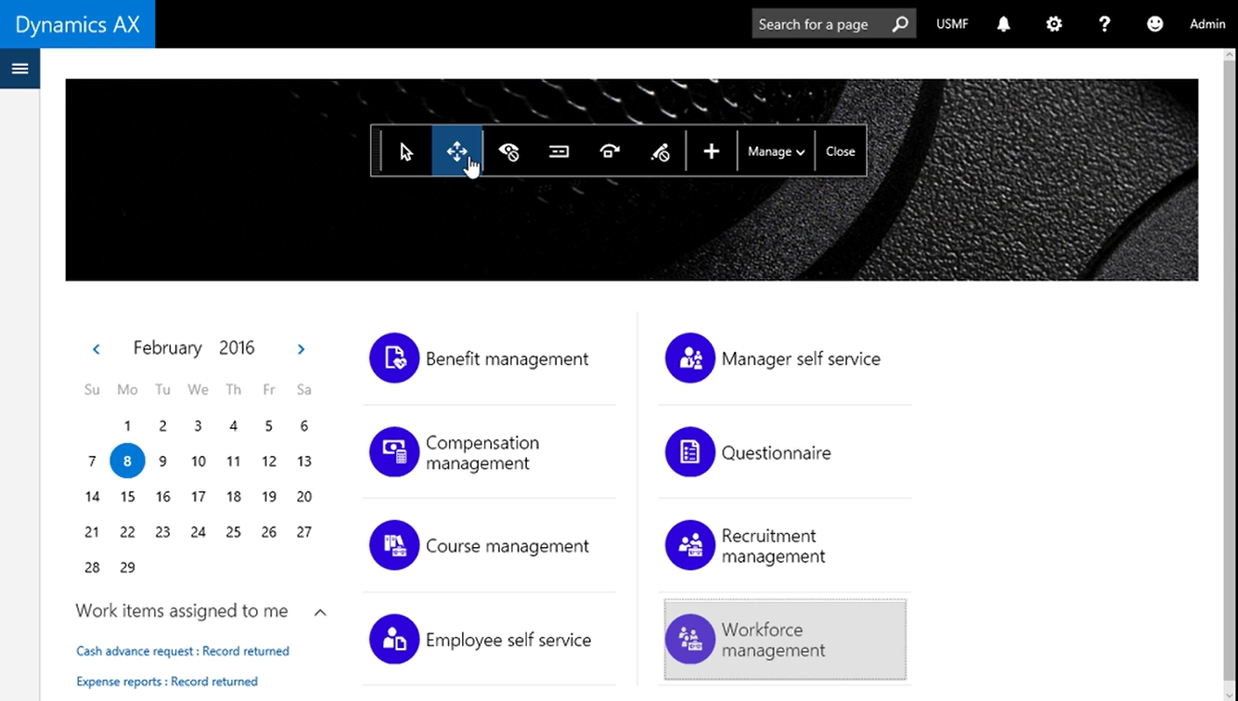Click the Skip tab-stop icon in toolbar
Image resolution: width=1238 pixels, height=701 pixels.
pyautogui.click(x=609, y=152)
